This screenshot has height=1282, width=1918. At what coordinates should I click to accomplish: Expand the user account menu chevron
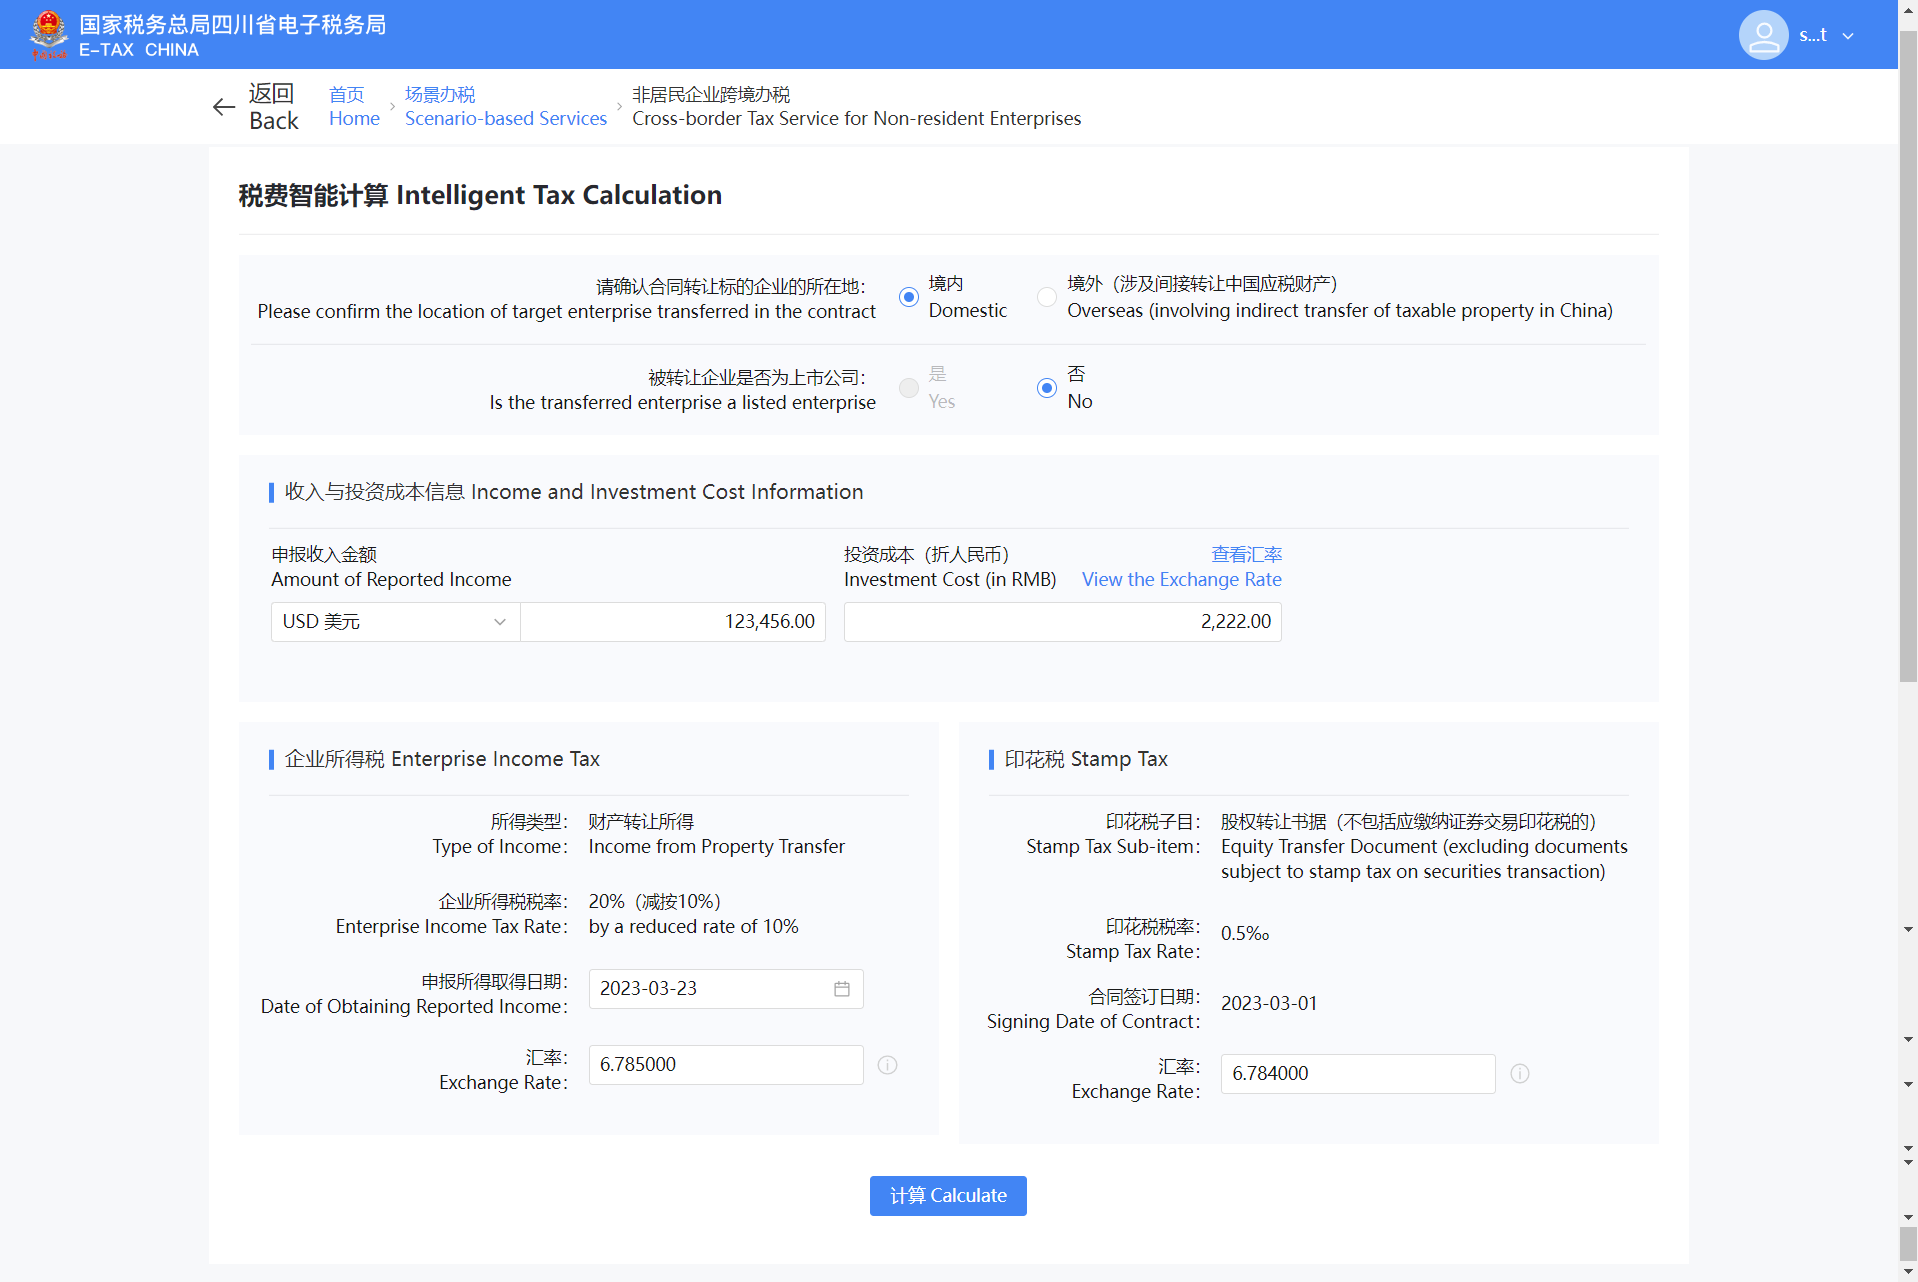[1848, 36]
